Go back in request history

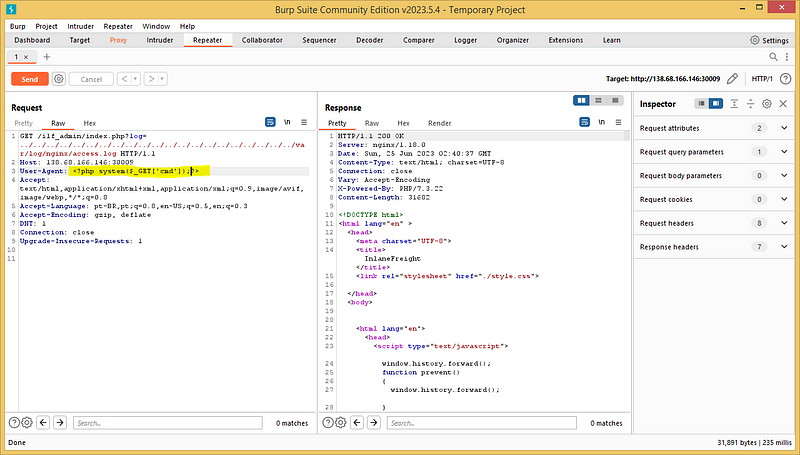click(x=124, y=79)
